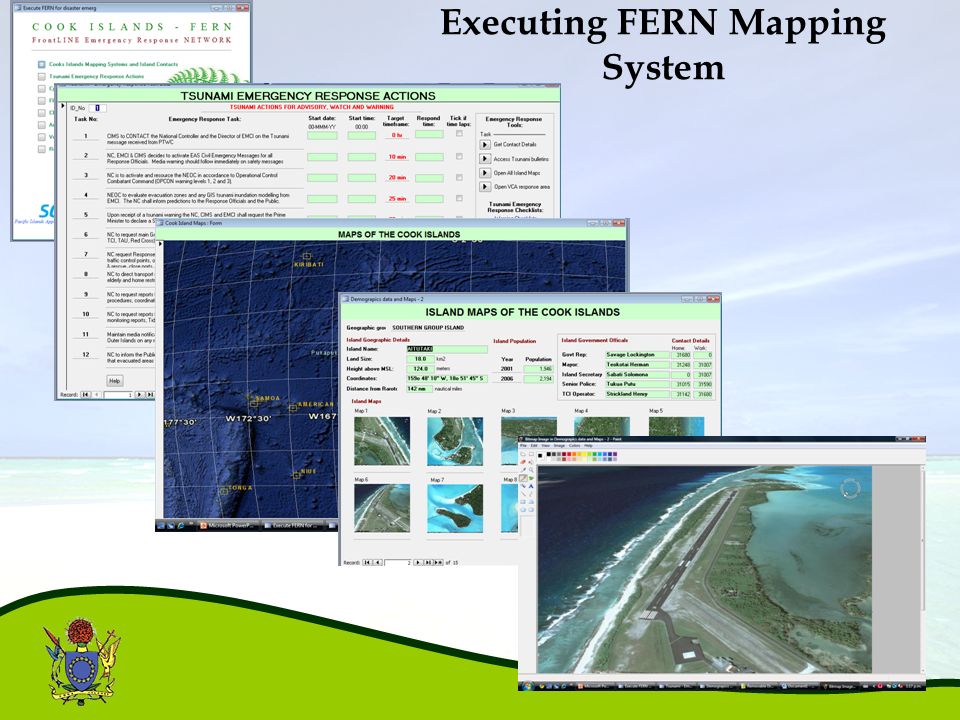Go to previous record in Demographics form
960x720 pixels.
tap(378, 563)
